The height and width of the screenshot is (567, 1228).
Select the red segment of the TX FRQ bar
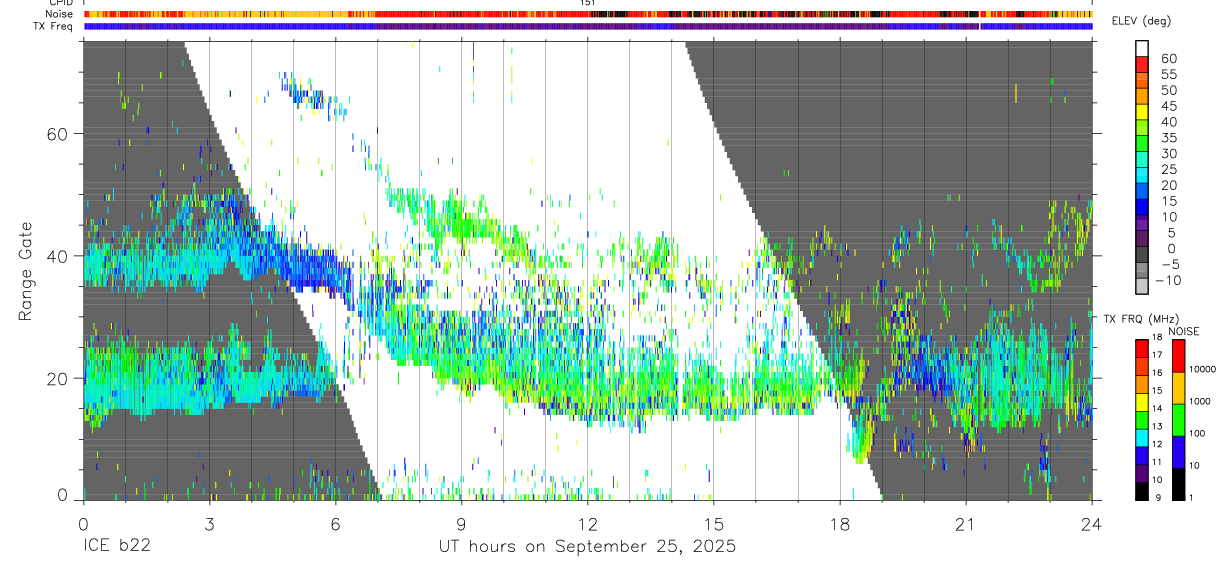coord(1142,347)
